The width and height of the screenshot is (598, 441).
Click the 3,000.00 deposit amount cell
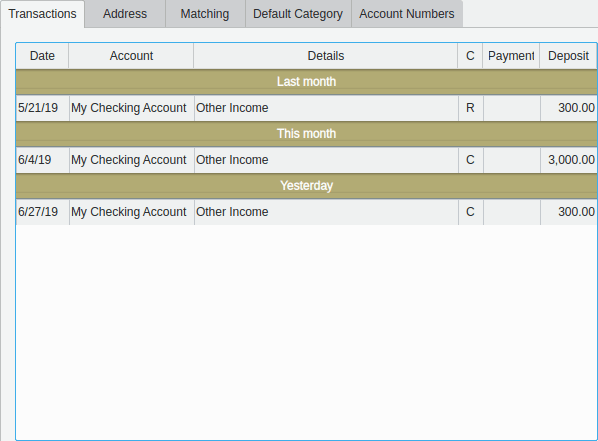569,160
